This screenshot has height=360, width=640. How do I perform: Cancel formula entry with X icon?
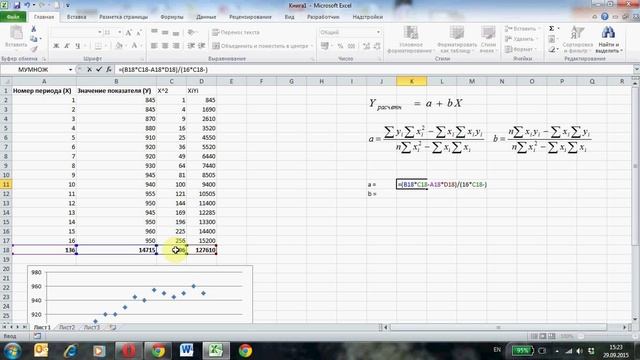tap(89, 70)
